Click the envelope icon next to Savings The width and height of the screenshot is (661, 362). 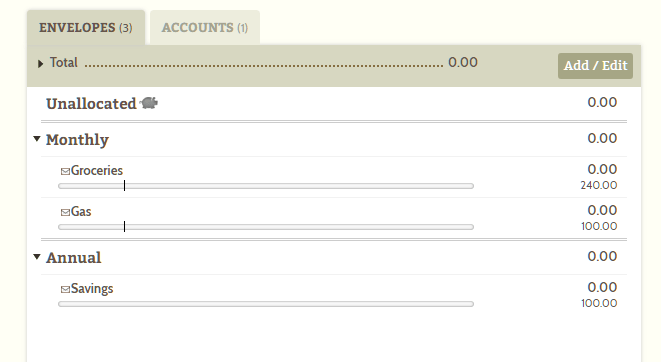[65, 289]
